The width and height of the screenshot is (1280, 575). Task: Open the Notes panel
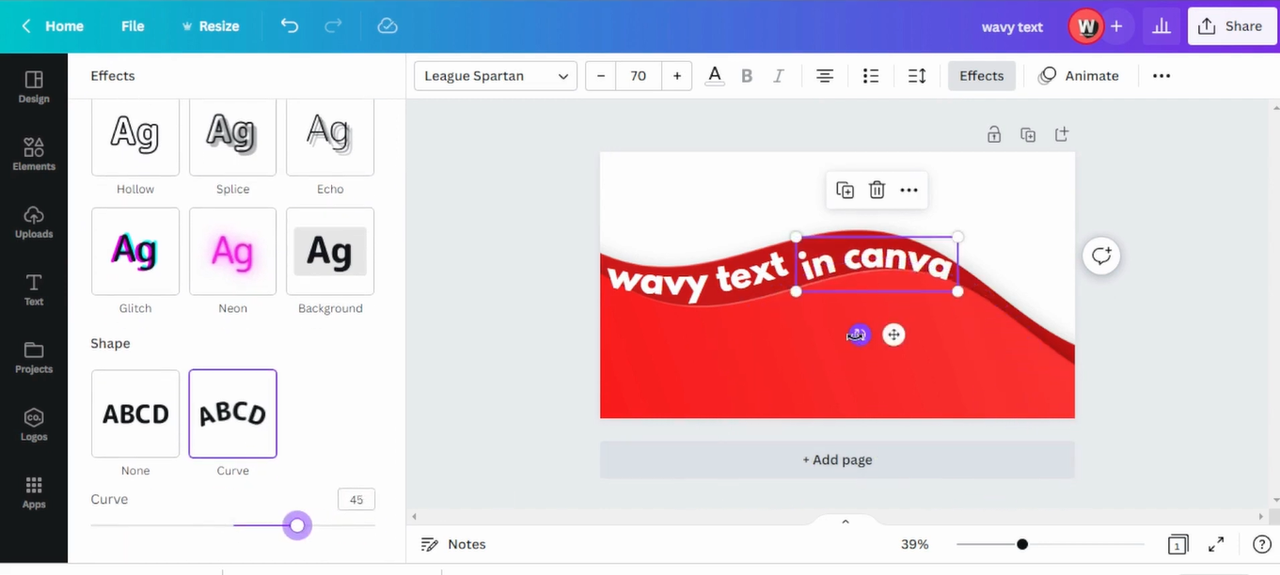pyautogui.click(x=453, y=544)
